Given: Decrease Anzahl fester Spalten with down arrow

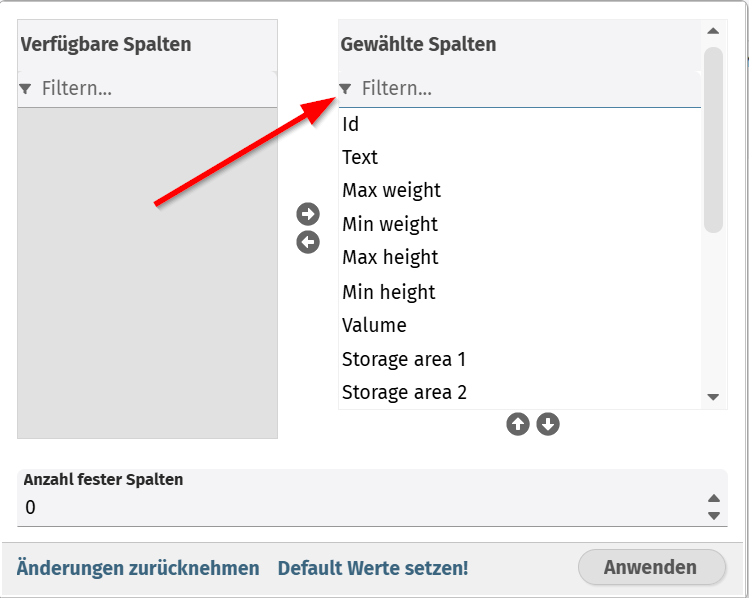Looking at the screenshot, I should [x=713, y=515].
